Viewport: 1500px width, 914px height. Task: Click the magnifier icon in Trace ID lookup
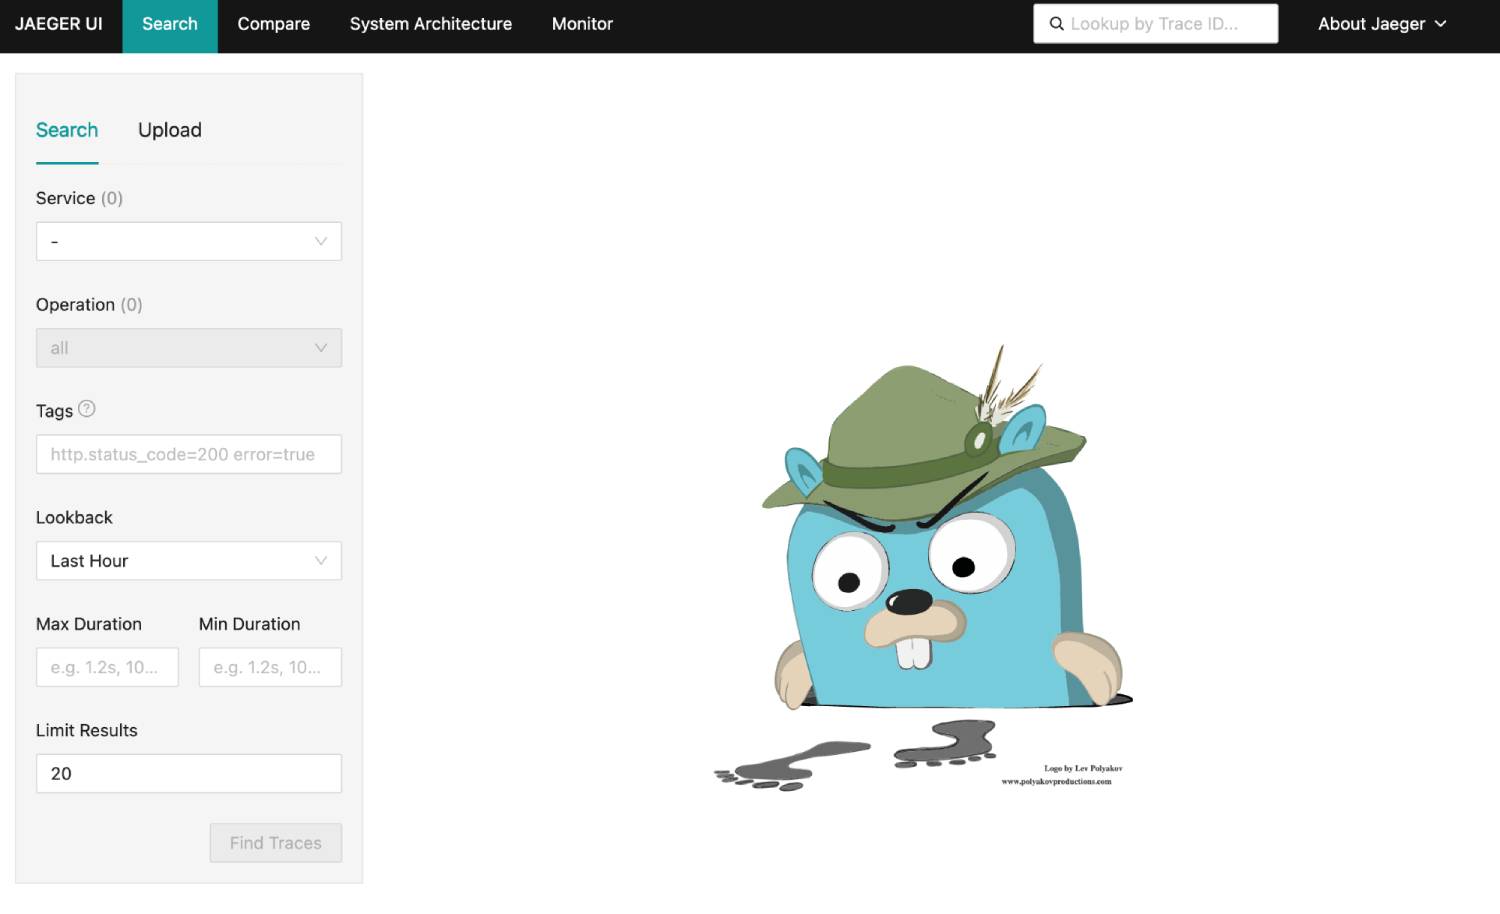(1056, 24)
